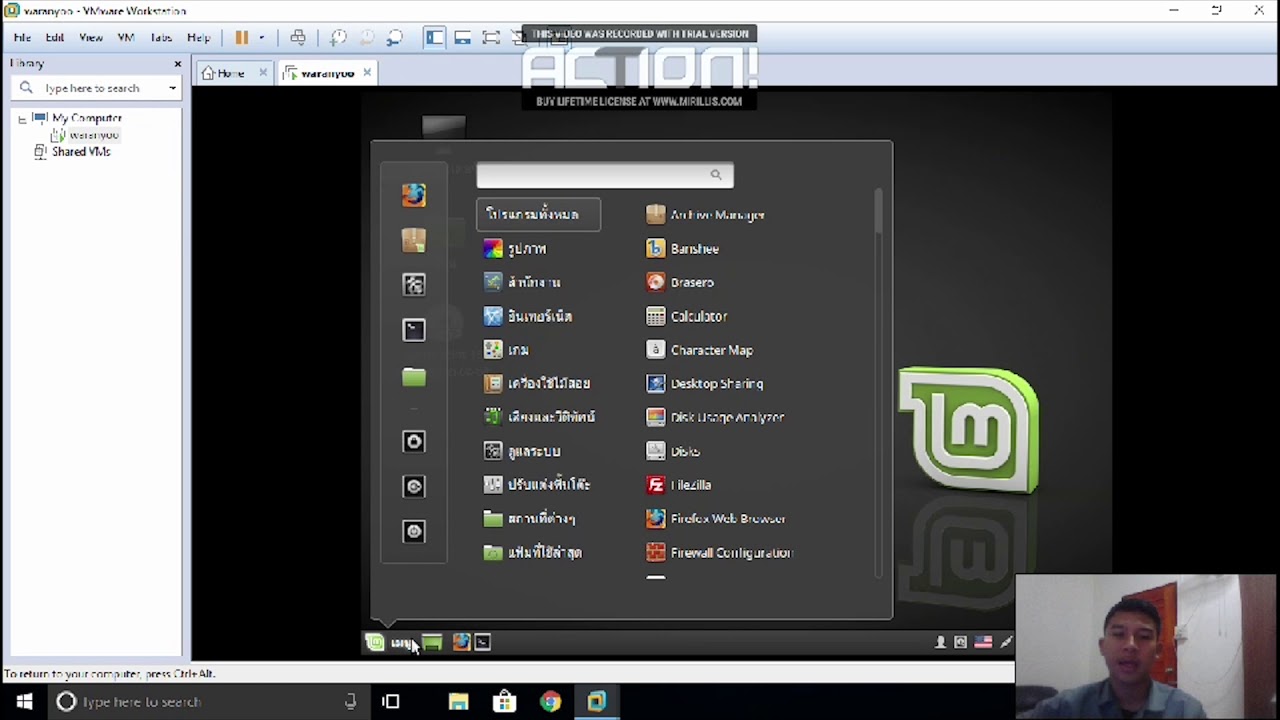This screenshot has width=1280, height=720.
Task: Collapse the My Computer tree node
Action: [x=22, y=119]
